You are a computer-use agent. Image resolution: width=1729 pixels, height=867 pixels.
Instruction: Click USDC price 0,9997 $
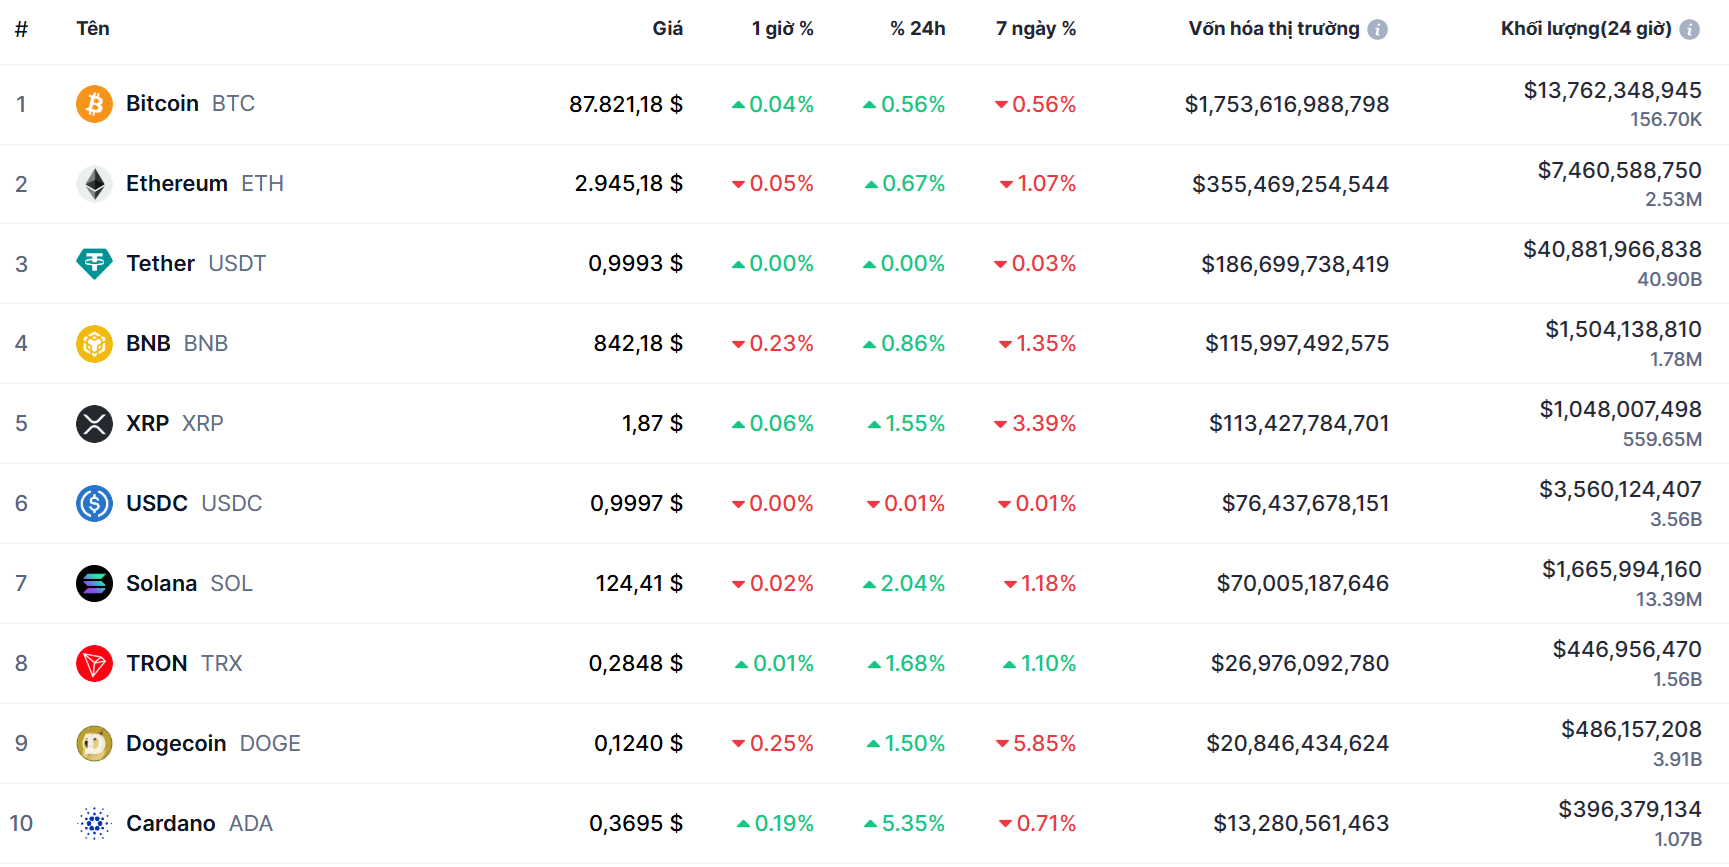coord(637,503)
